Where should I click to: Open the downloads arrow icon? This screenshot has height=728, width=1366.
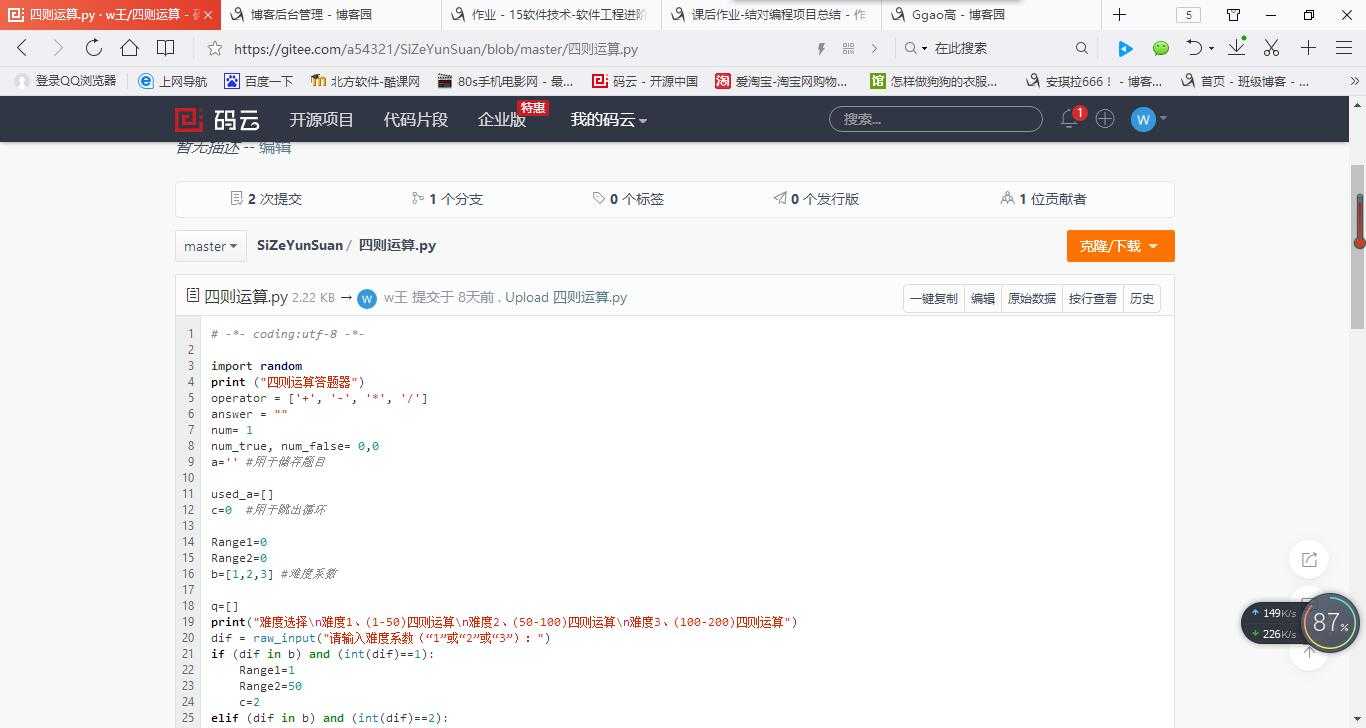(x=1237, y=47)
